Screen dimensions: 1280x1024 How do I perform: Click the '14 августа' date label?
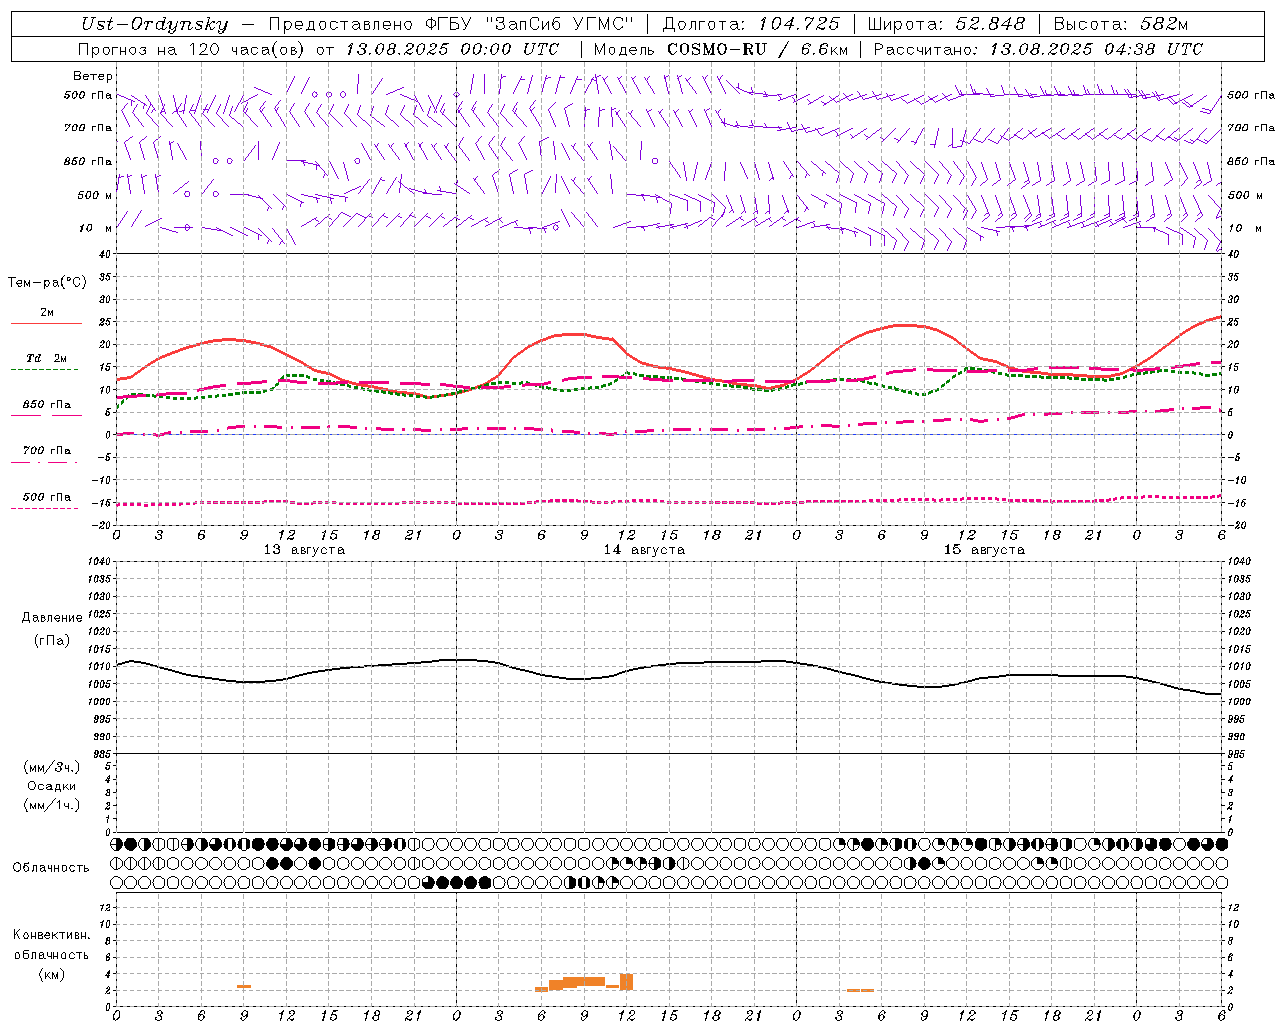coord(644,550)
